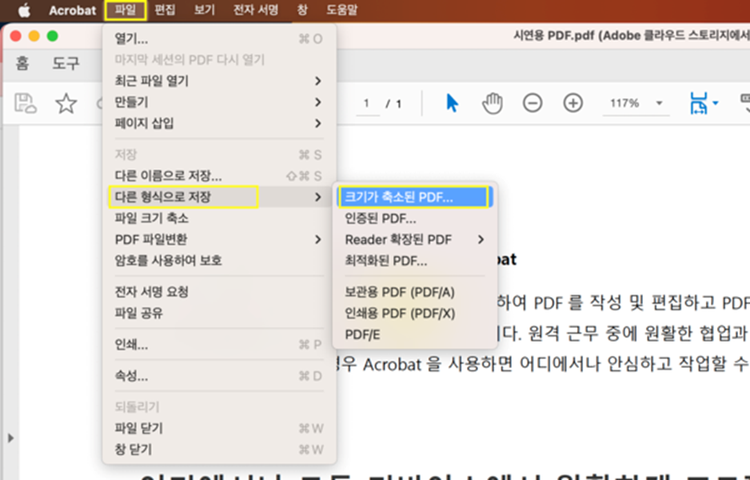The height and width of the screenshot is (480, 750).
Task: Select 인증된 PDF...
Action: [x=414, y=218]
